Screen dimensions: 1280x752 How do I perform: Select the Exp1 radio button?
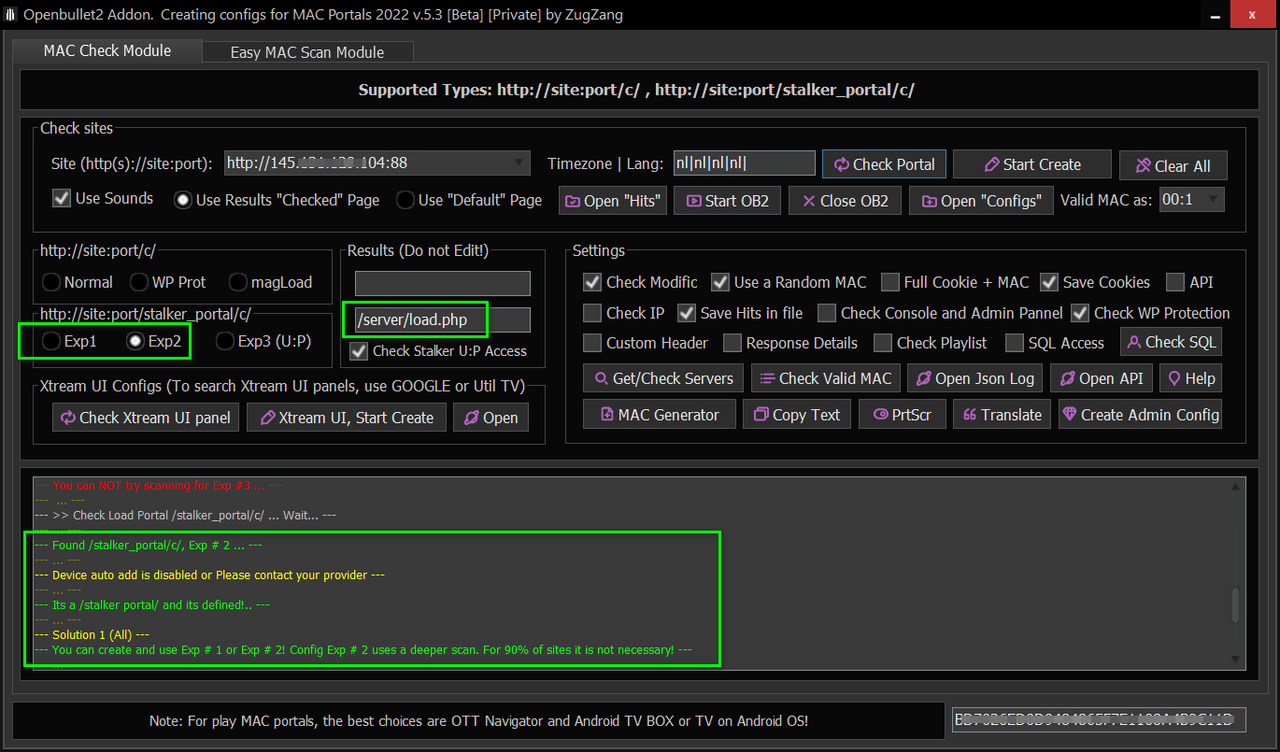point(51,341)
